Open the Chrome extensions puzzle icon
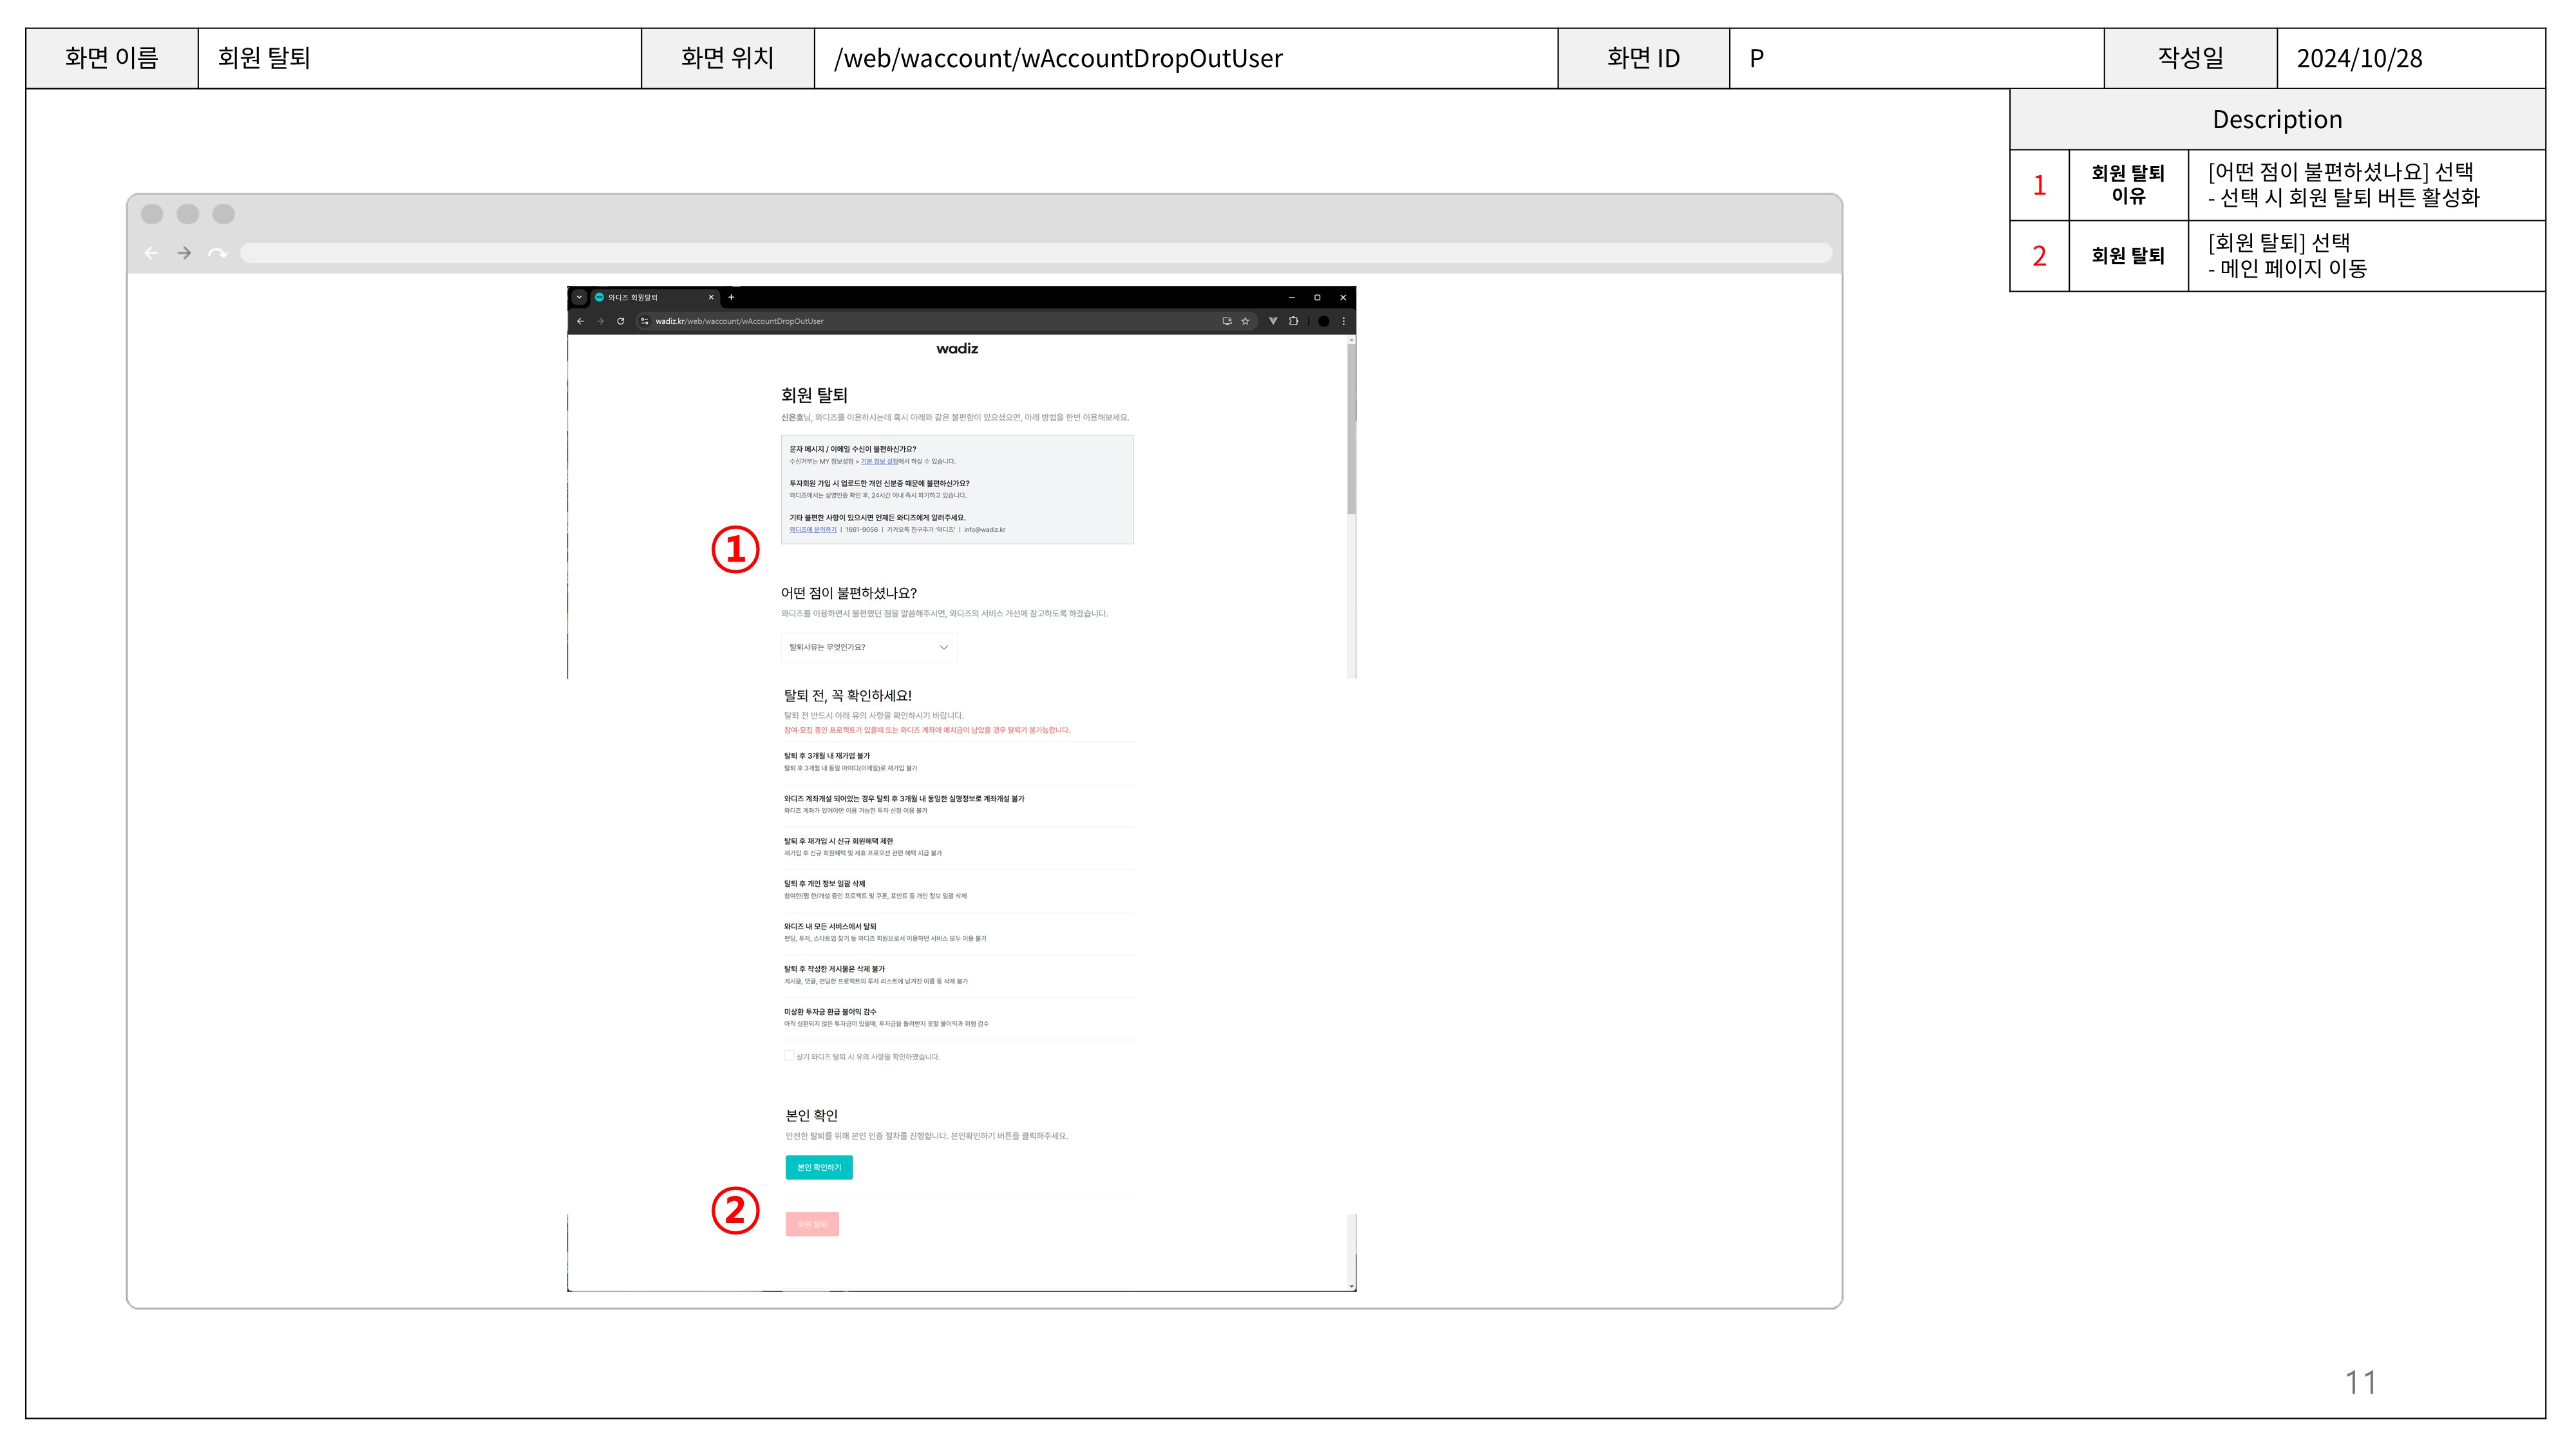 click(x=1294, y=321)
